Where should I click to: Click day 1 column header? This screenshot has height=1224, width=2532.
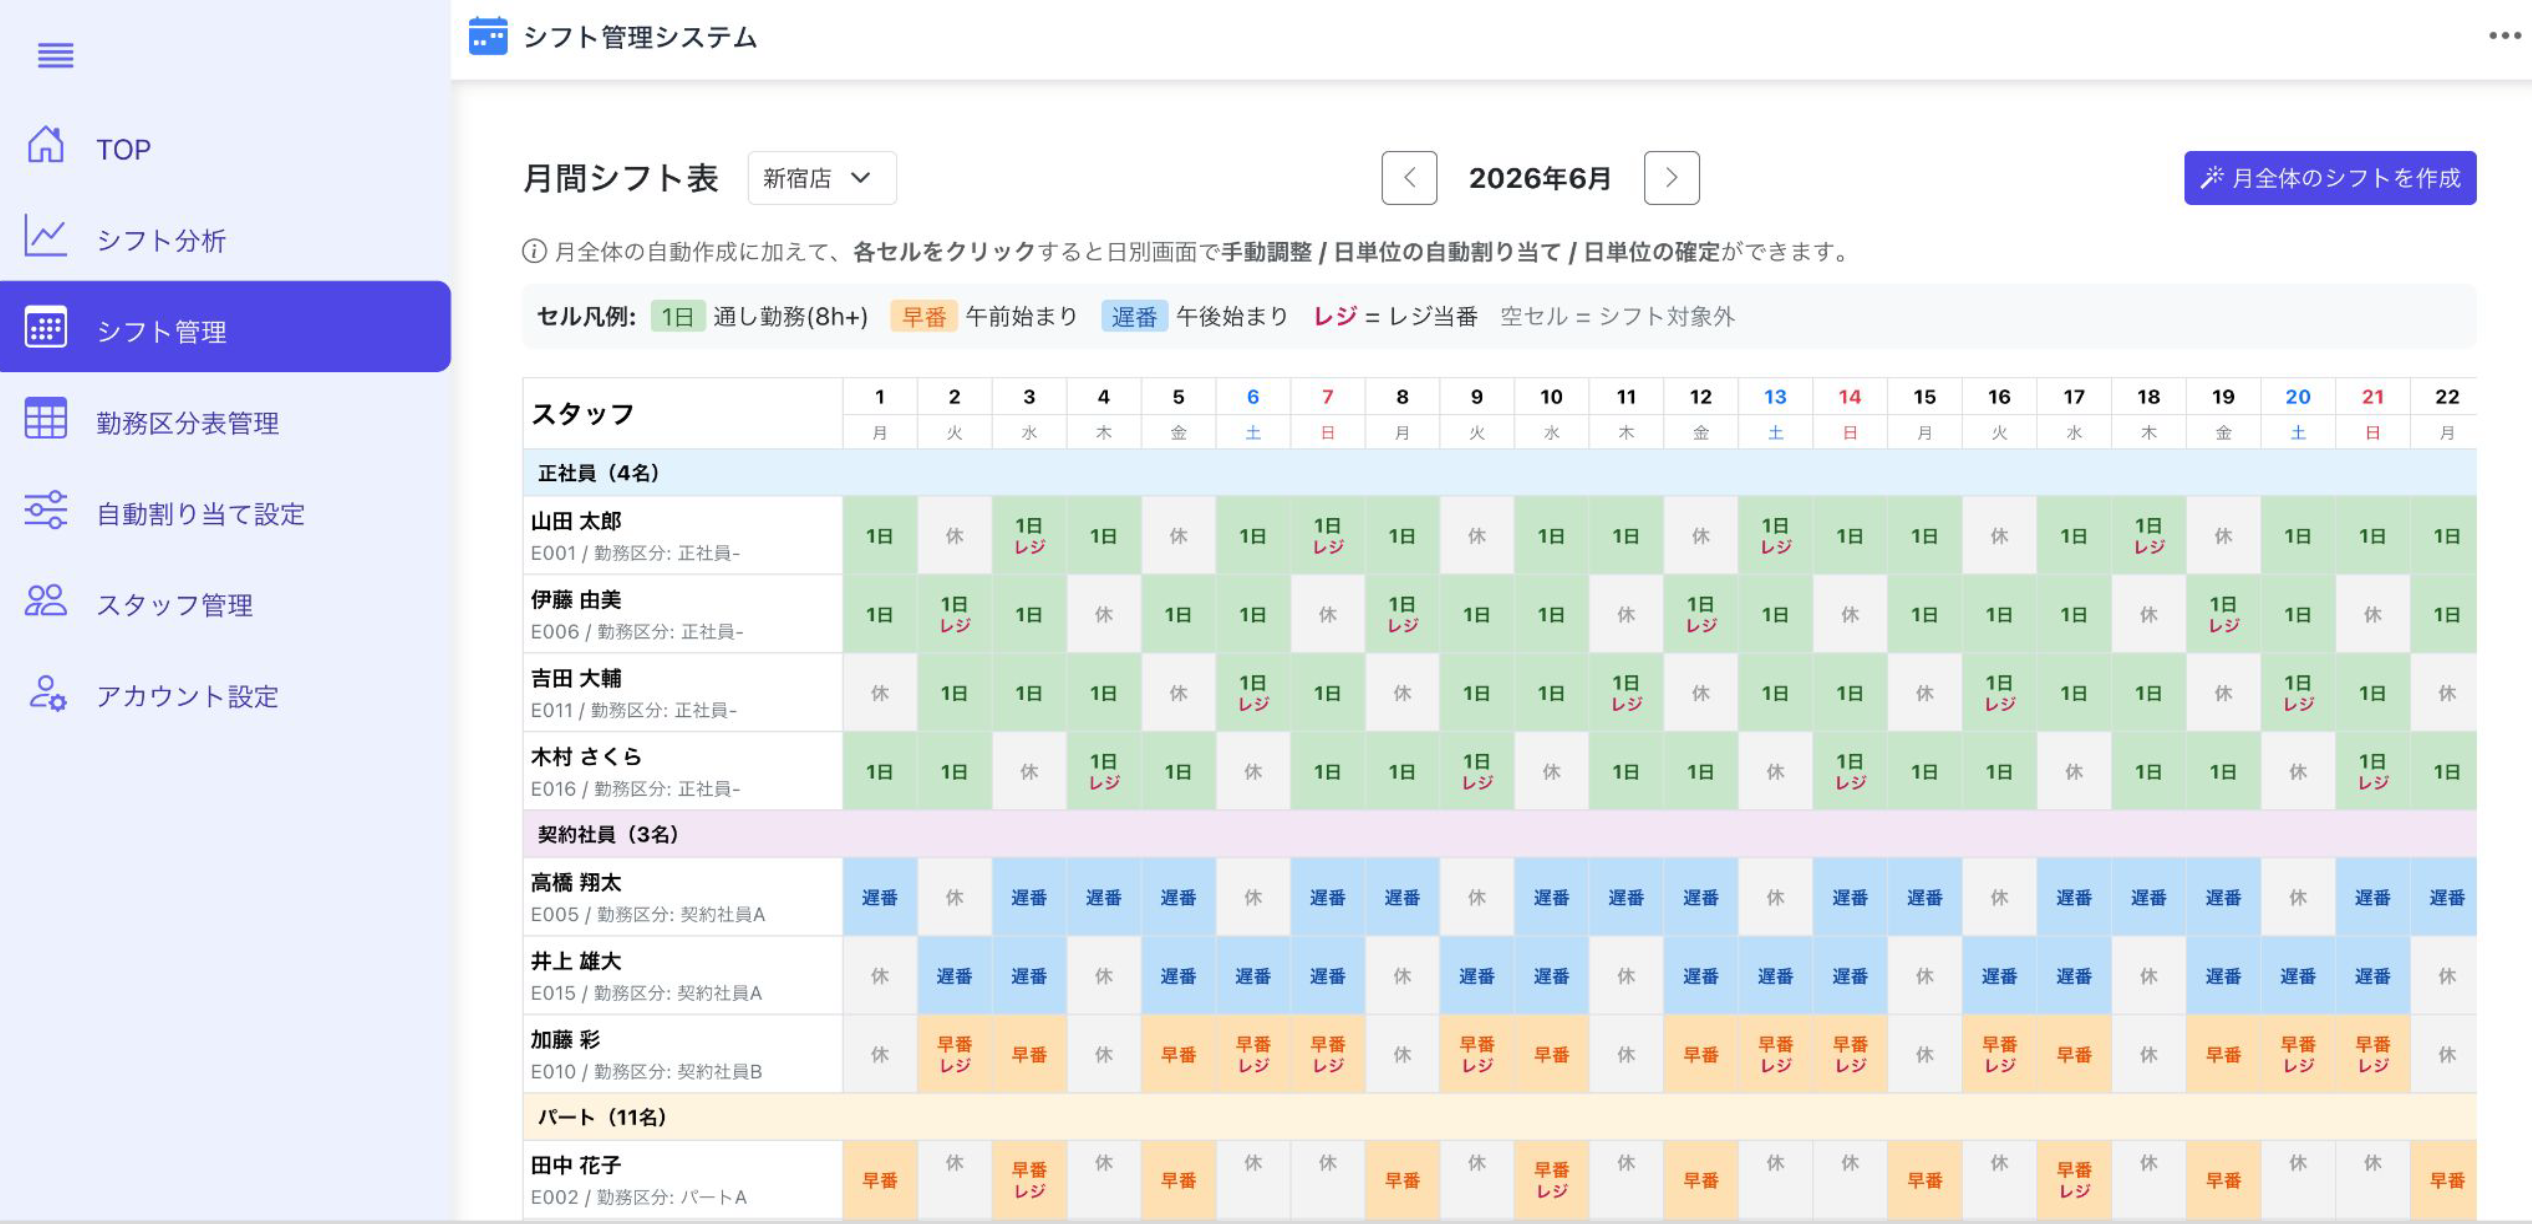tap(880, 413)
